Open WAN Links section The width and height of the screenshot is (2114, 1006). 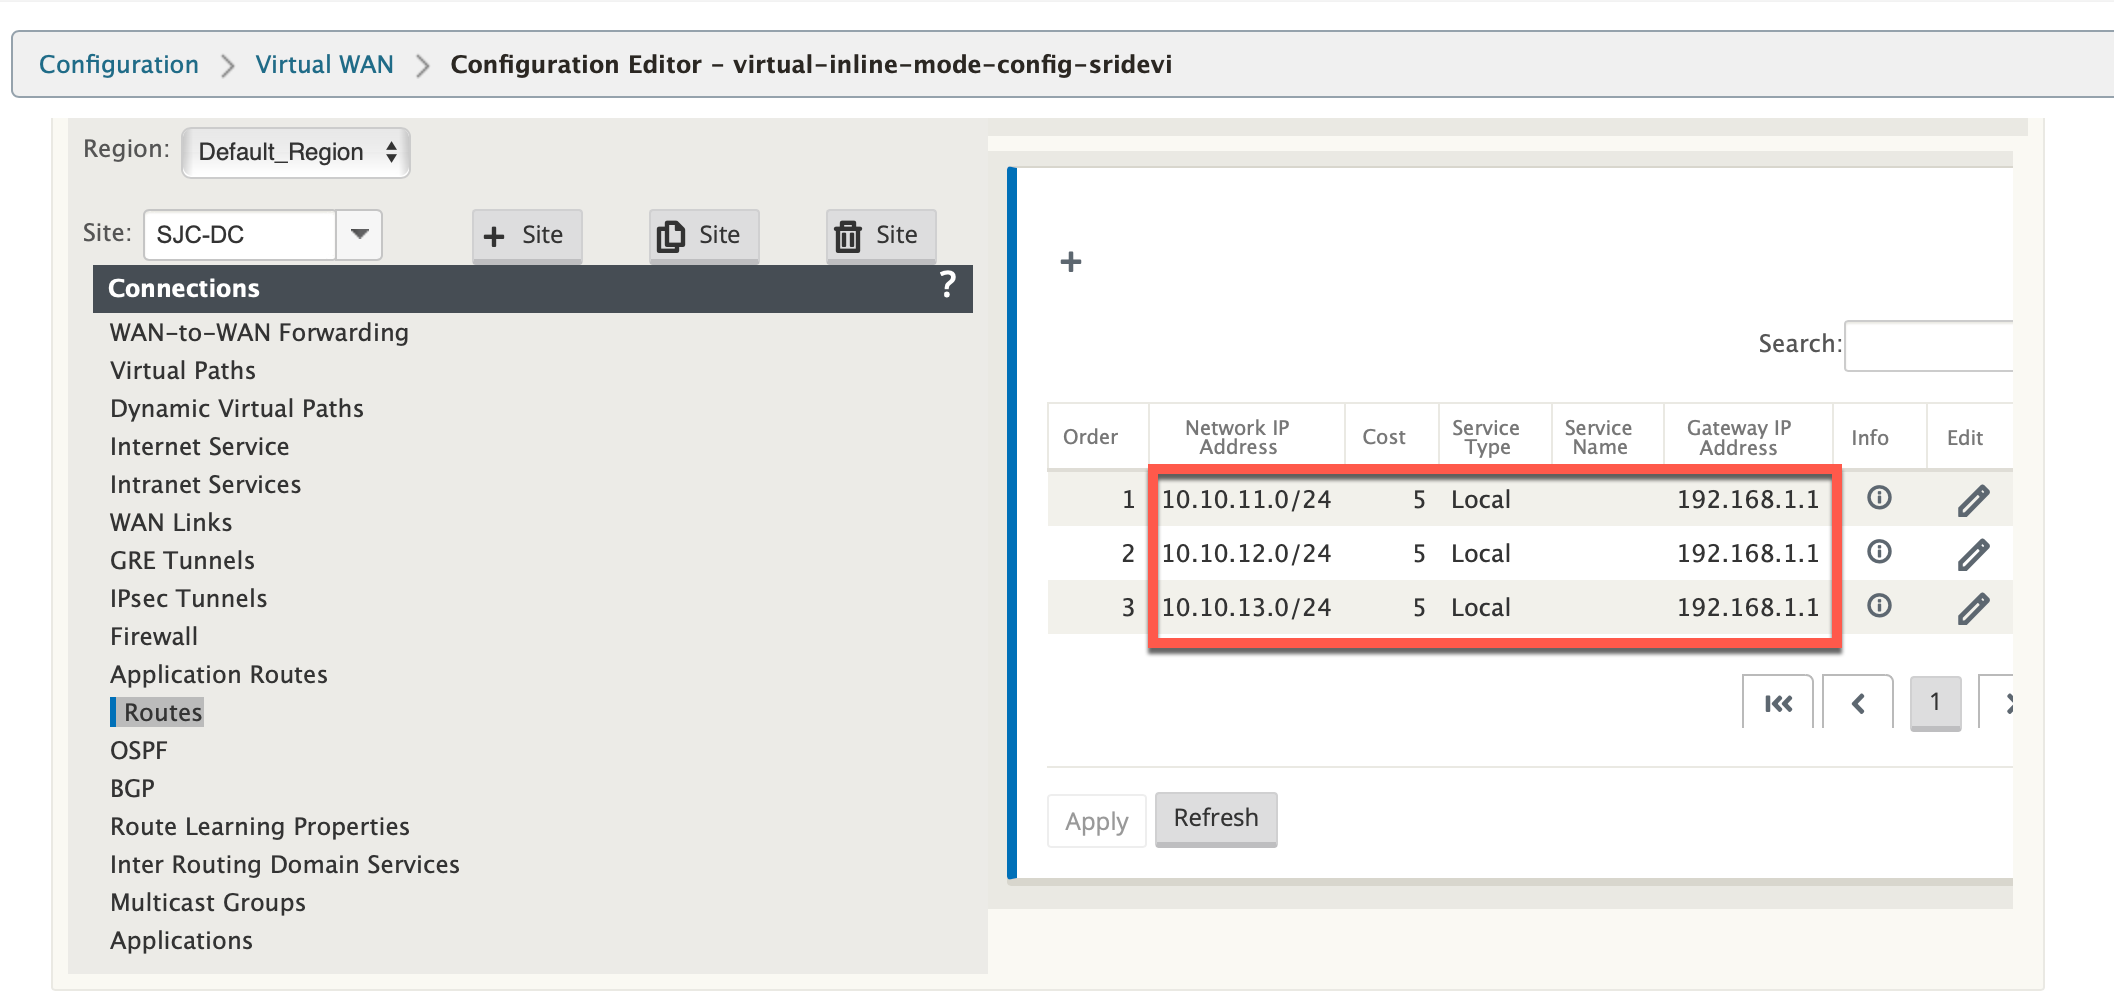(x=171, y=522)
